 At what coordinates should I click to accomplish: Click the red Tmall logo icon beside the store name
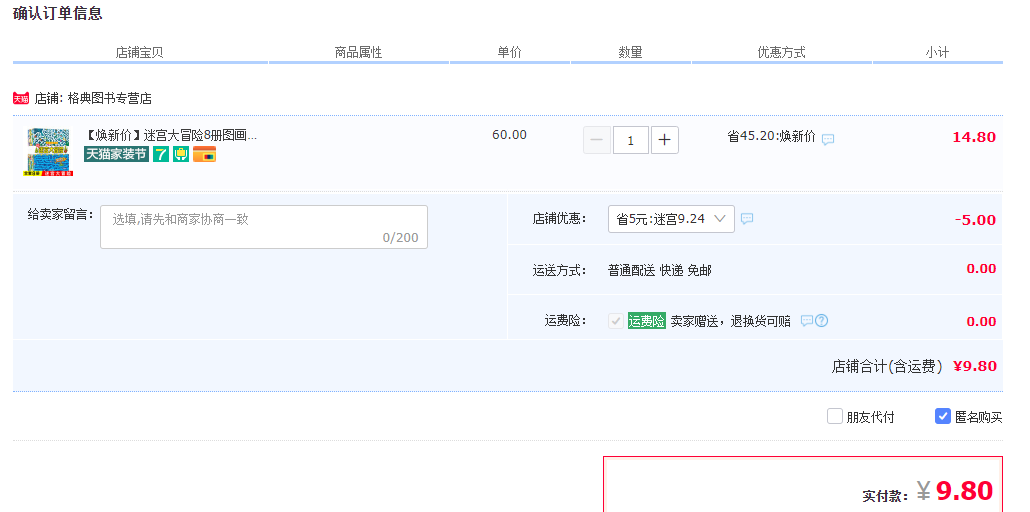coord(21,99)
